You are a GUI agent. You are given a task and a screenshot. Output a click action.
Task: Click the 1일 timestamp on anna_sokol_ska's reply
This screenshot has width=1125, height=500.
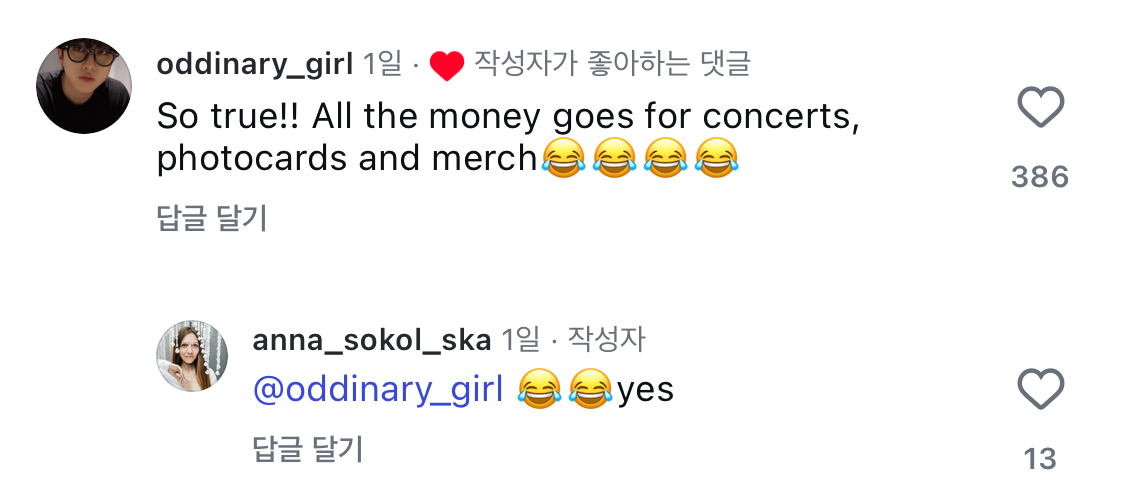520,340
